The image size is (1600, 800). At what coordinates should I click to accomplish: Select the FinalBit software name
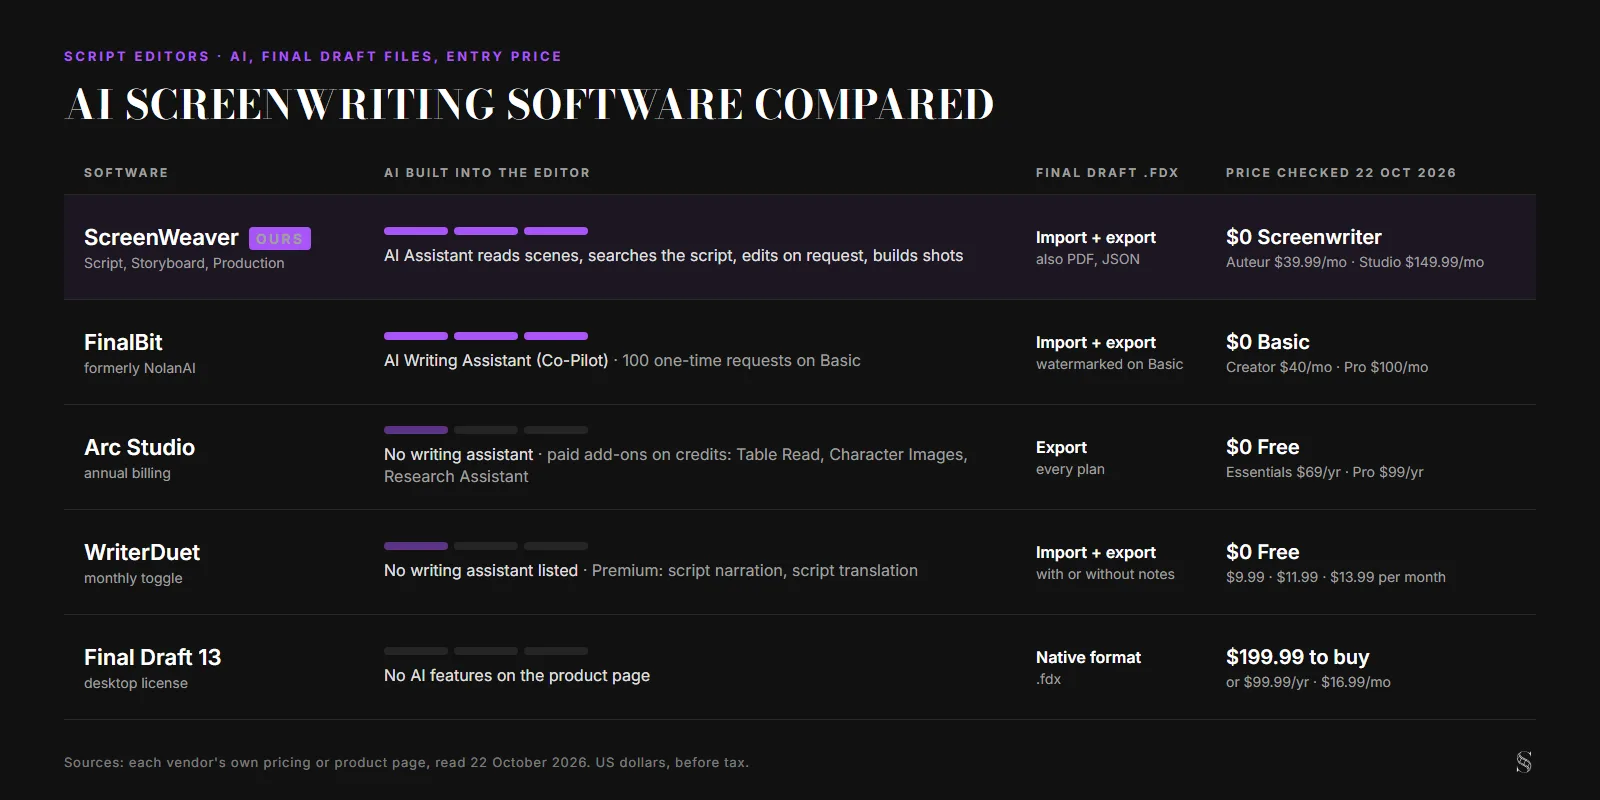click(x=123, y=342)
